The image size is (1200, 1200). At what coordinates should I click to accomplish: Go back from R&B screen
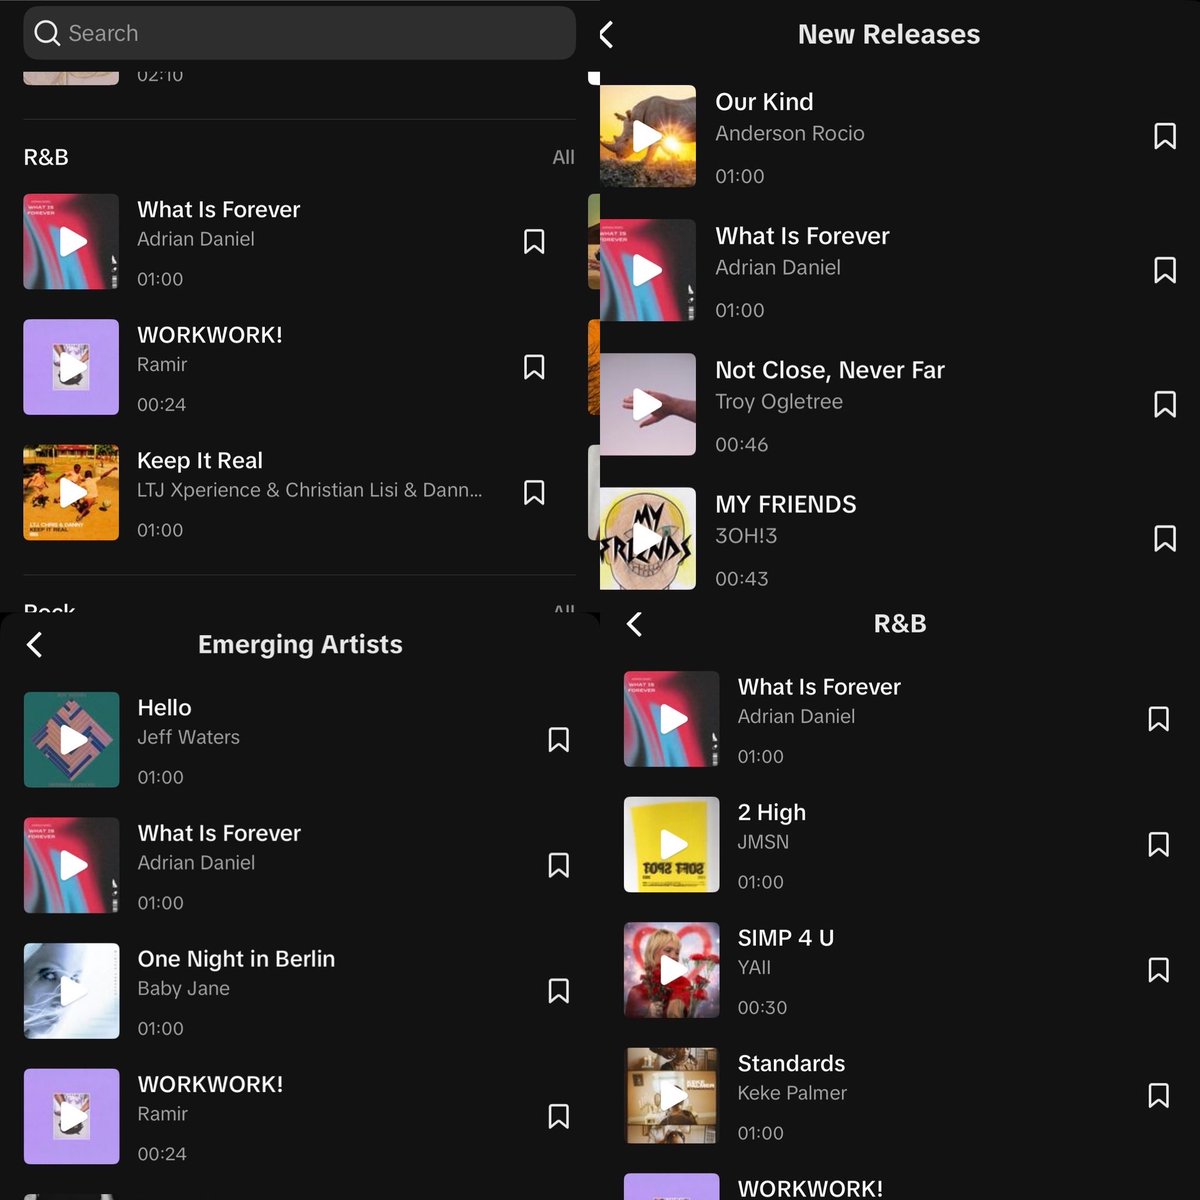634,624
